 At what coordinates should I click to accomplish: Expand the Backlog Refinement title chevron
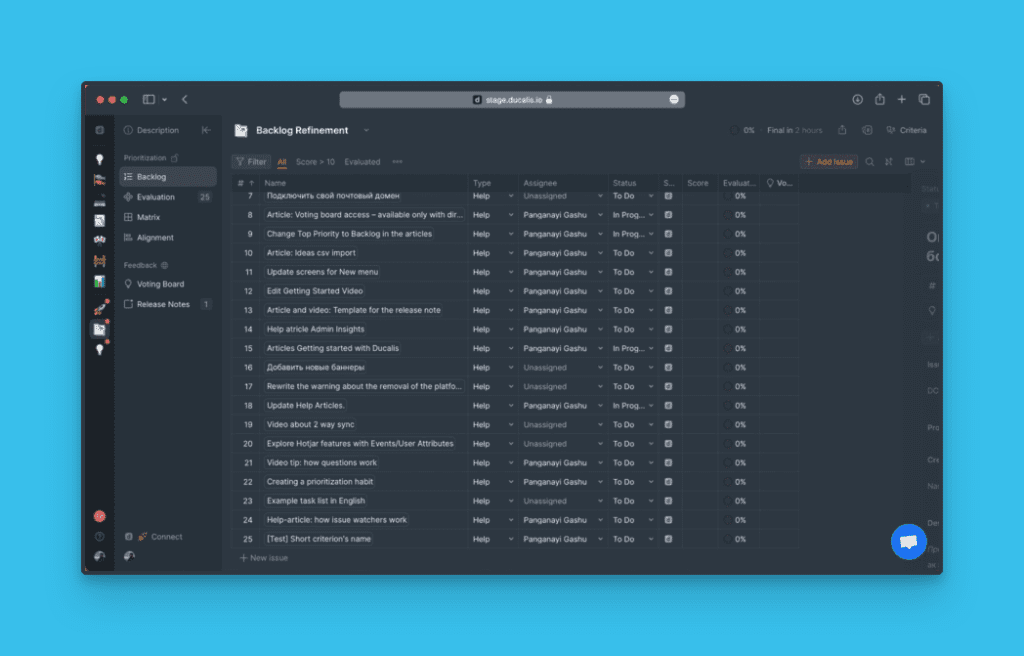(x=366, y=130)
